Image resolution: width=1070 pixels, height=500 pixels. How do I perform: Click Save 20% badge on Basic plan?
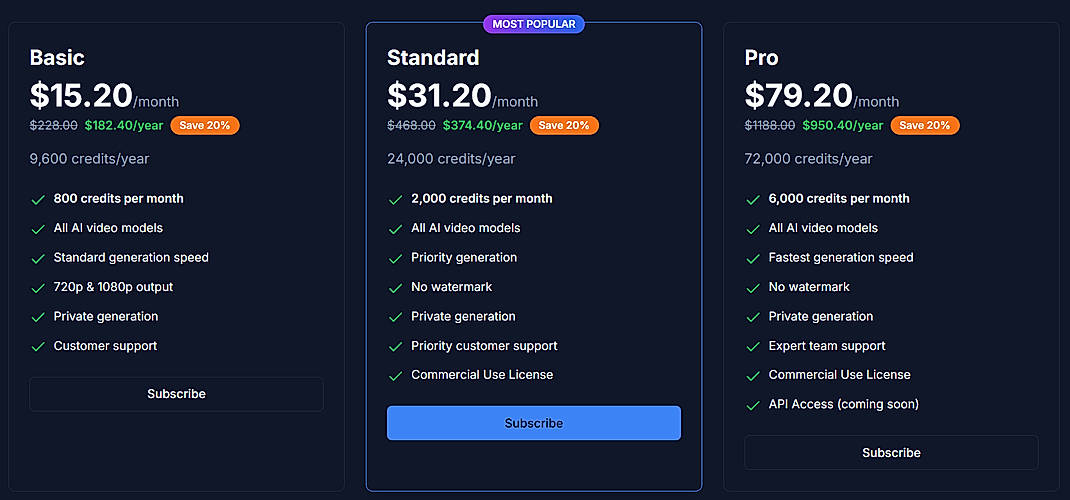tap(205, 126)
